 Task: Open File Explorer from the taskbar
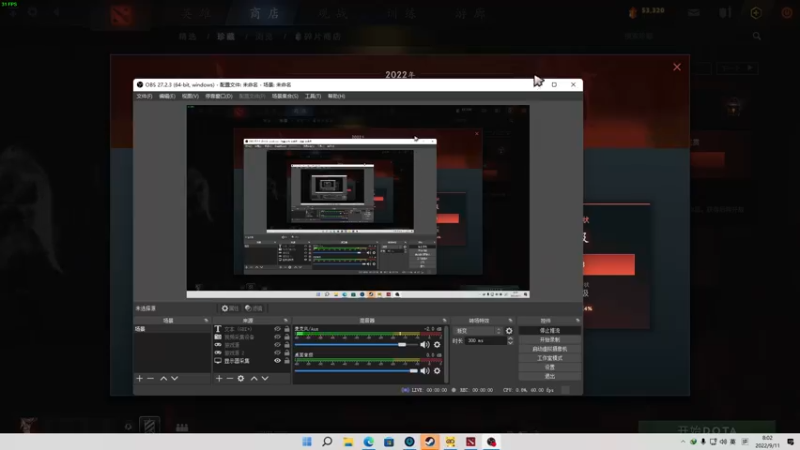348,442
